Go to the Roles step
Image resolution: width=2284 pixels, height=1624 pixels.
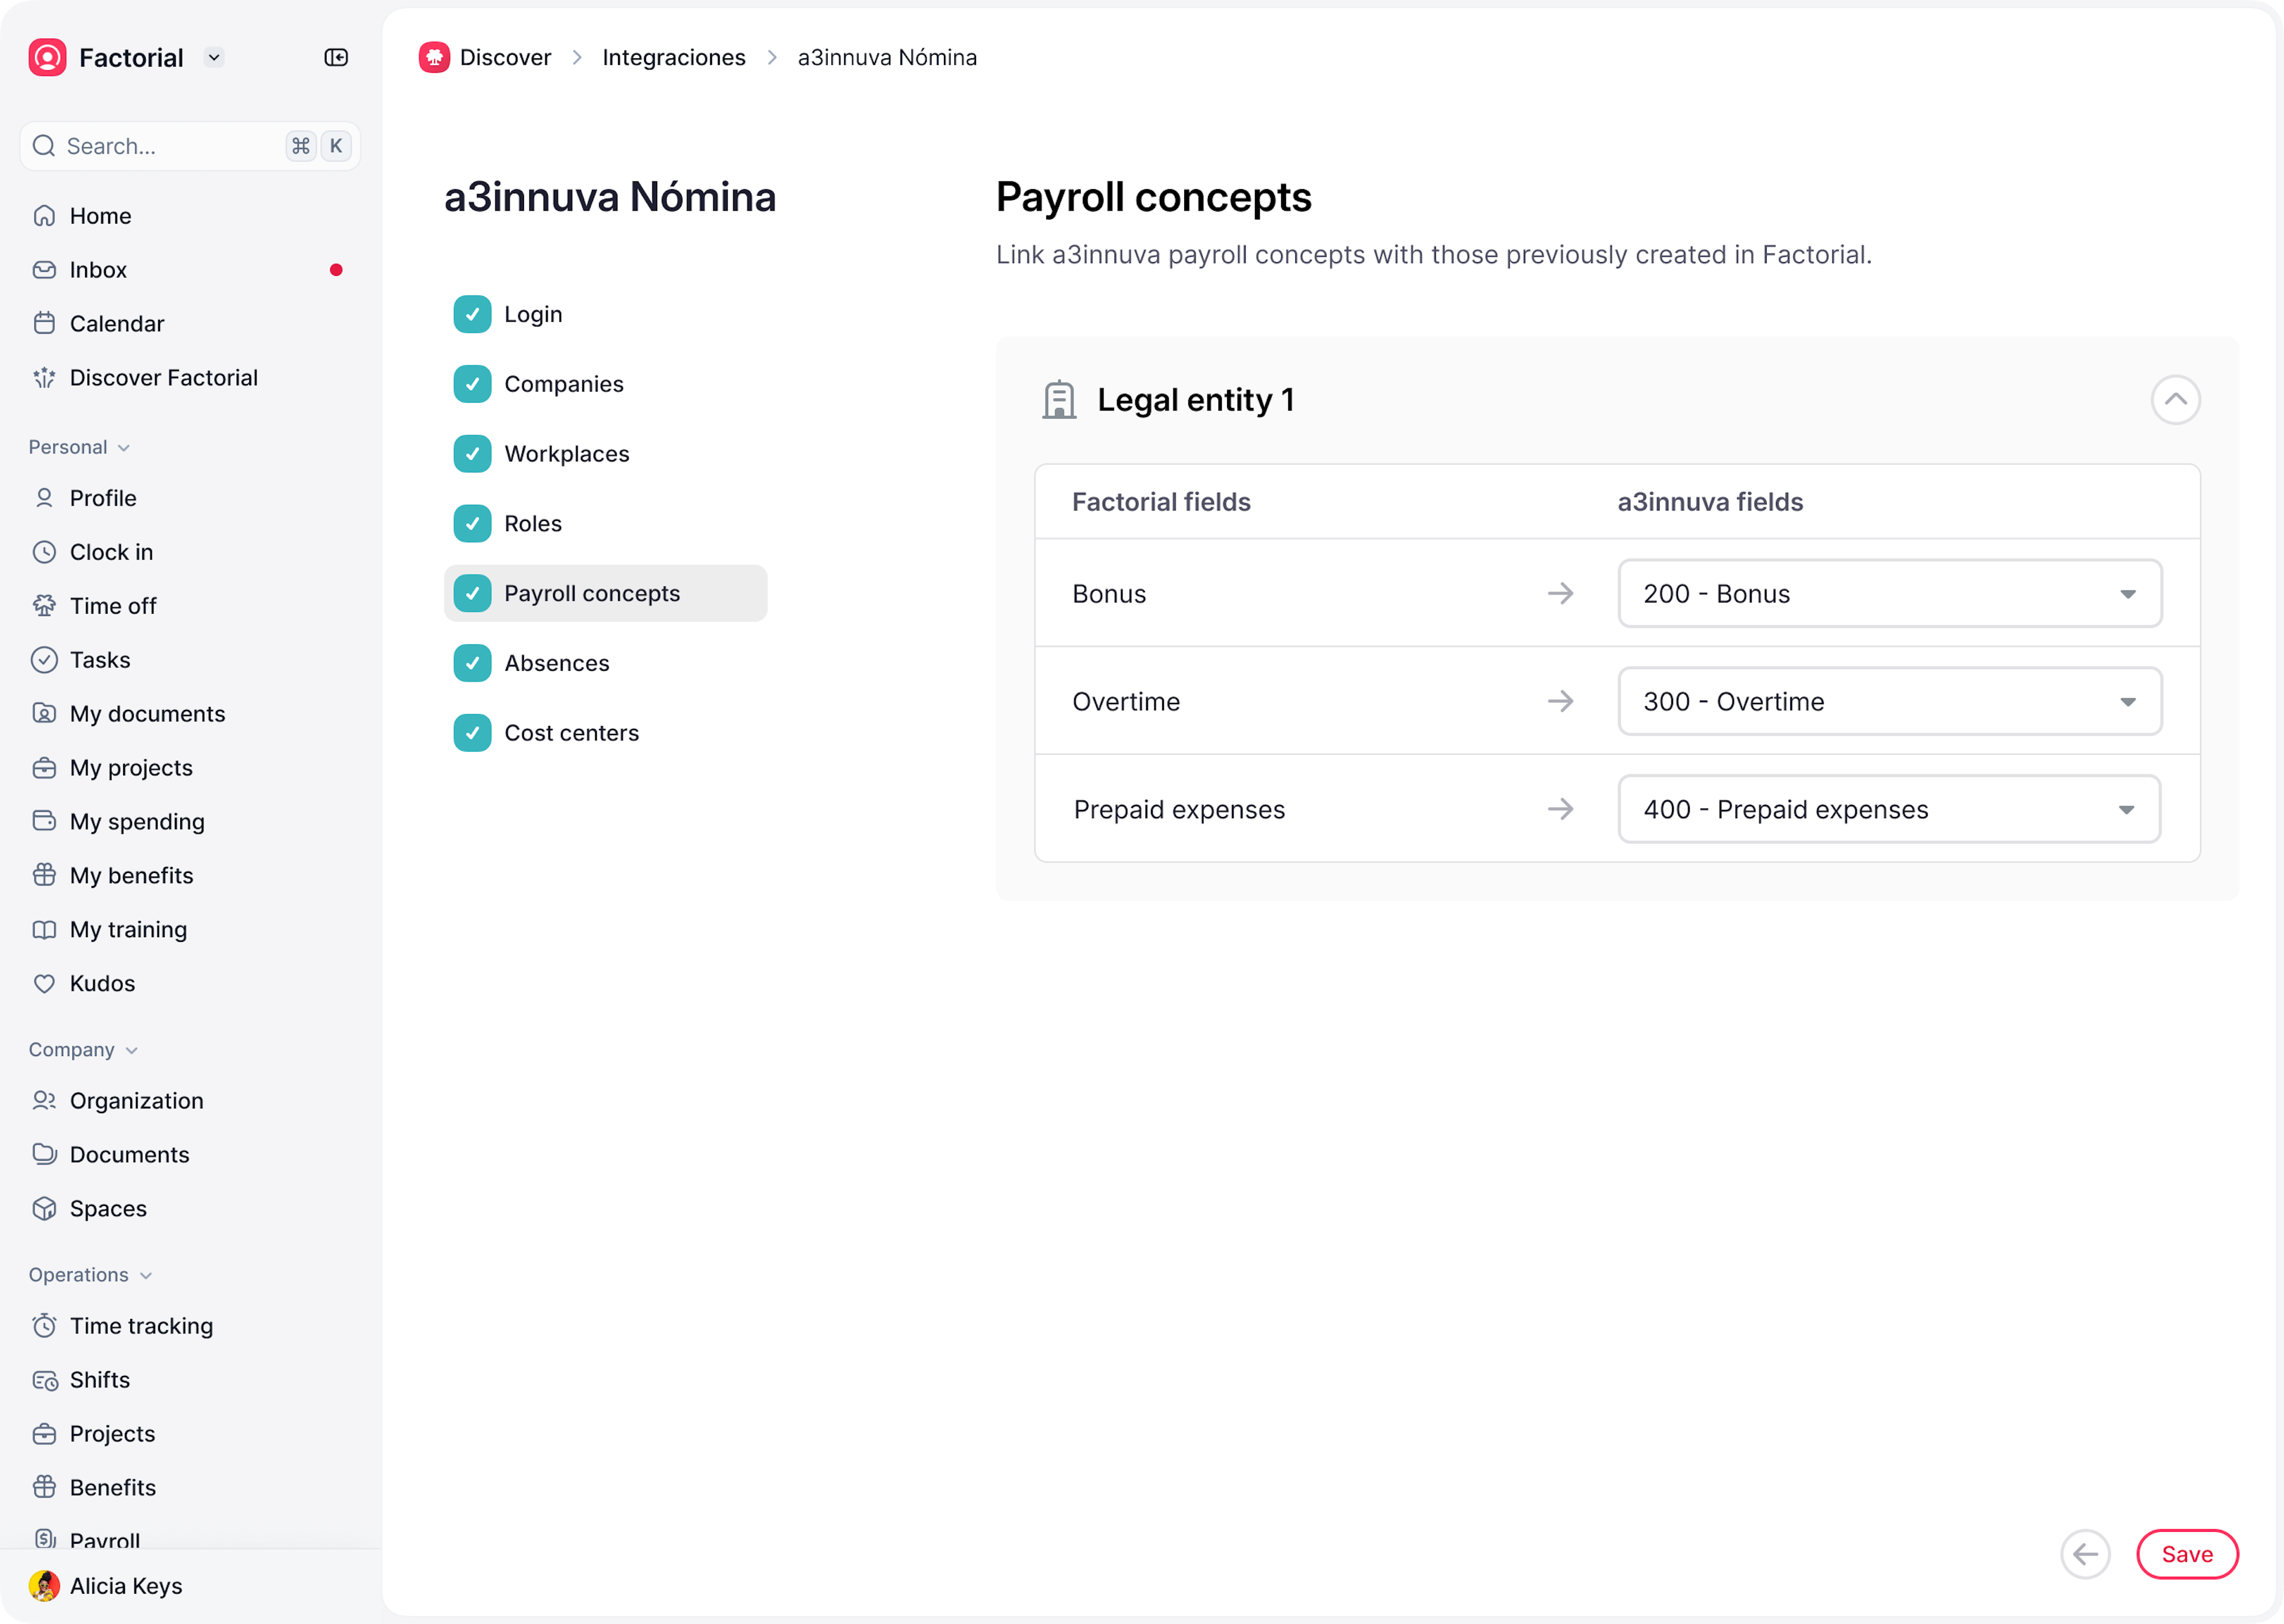tap(605, 524)
